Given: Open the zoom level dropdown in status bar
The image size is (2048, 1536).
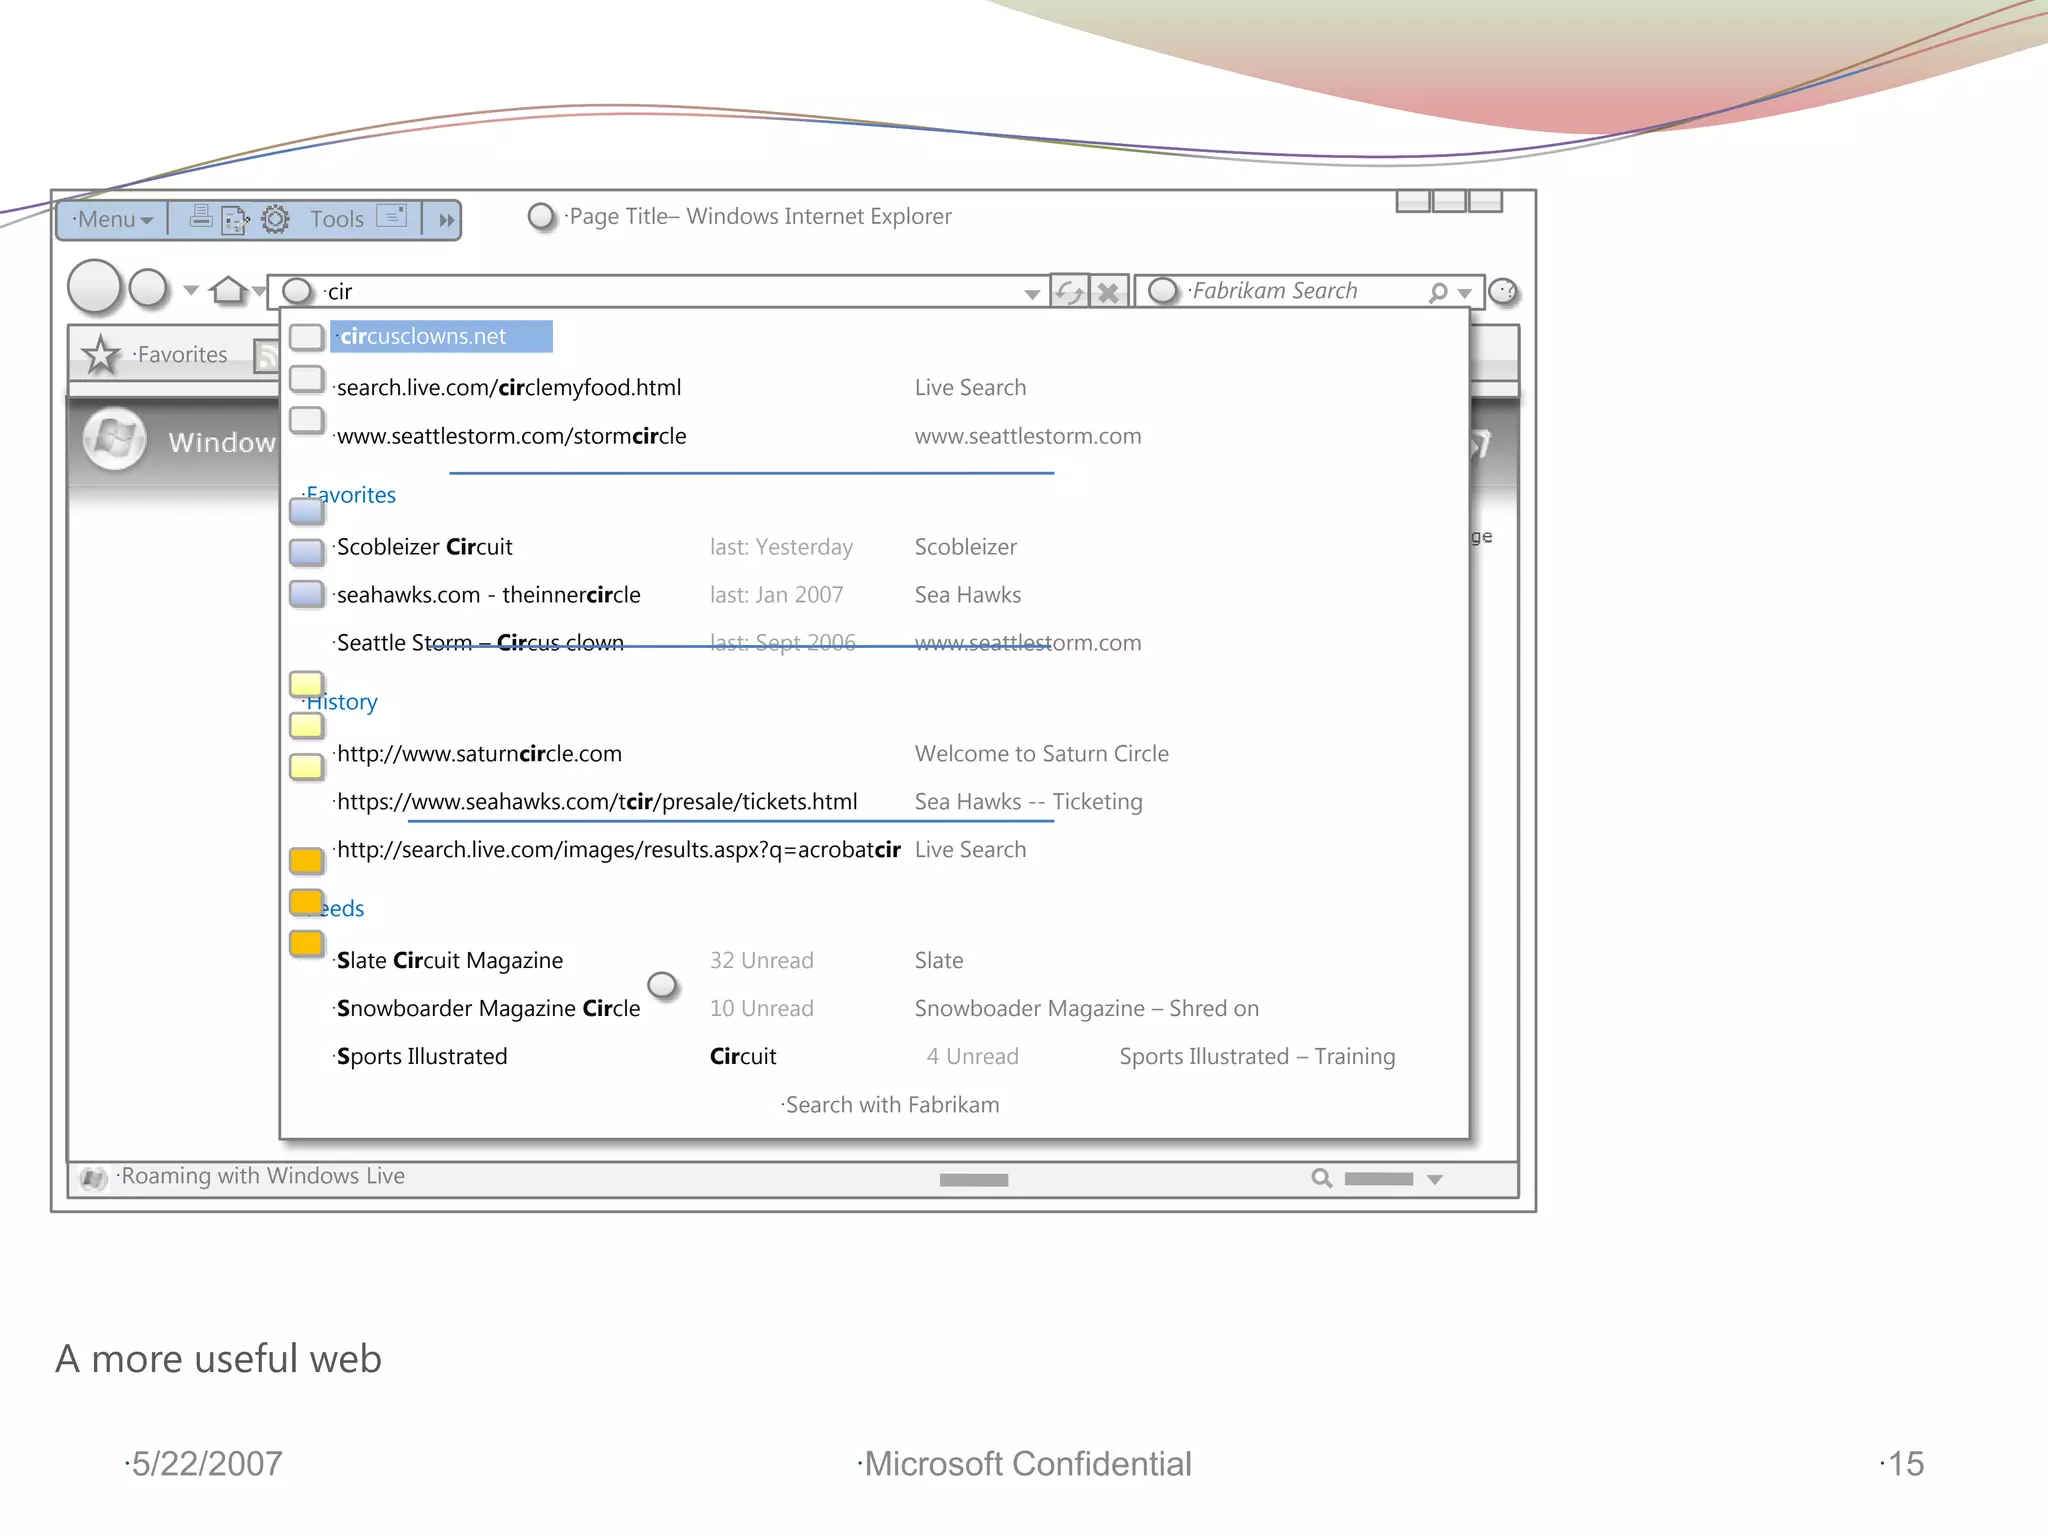Looking at the screenshot, I should pyautogui.click(x=1435, y=1180).
